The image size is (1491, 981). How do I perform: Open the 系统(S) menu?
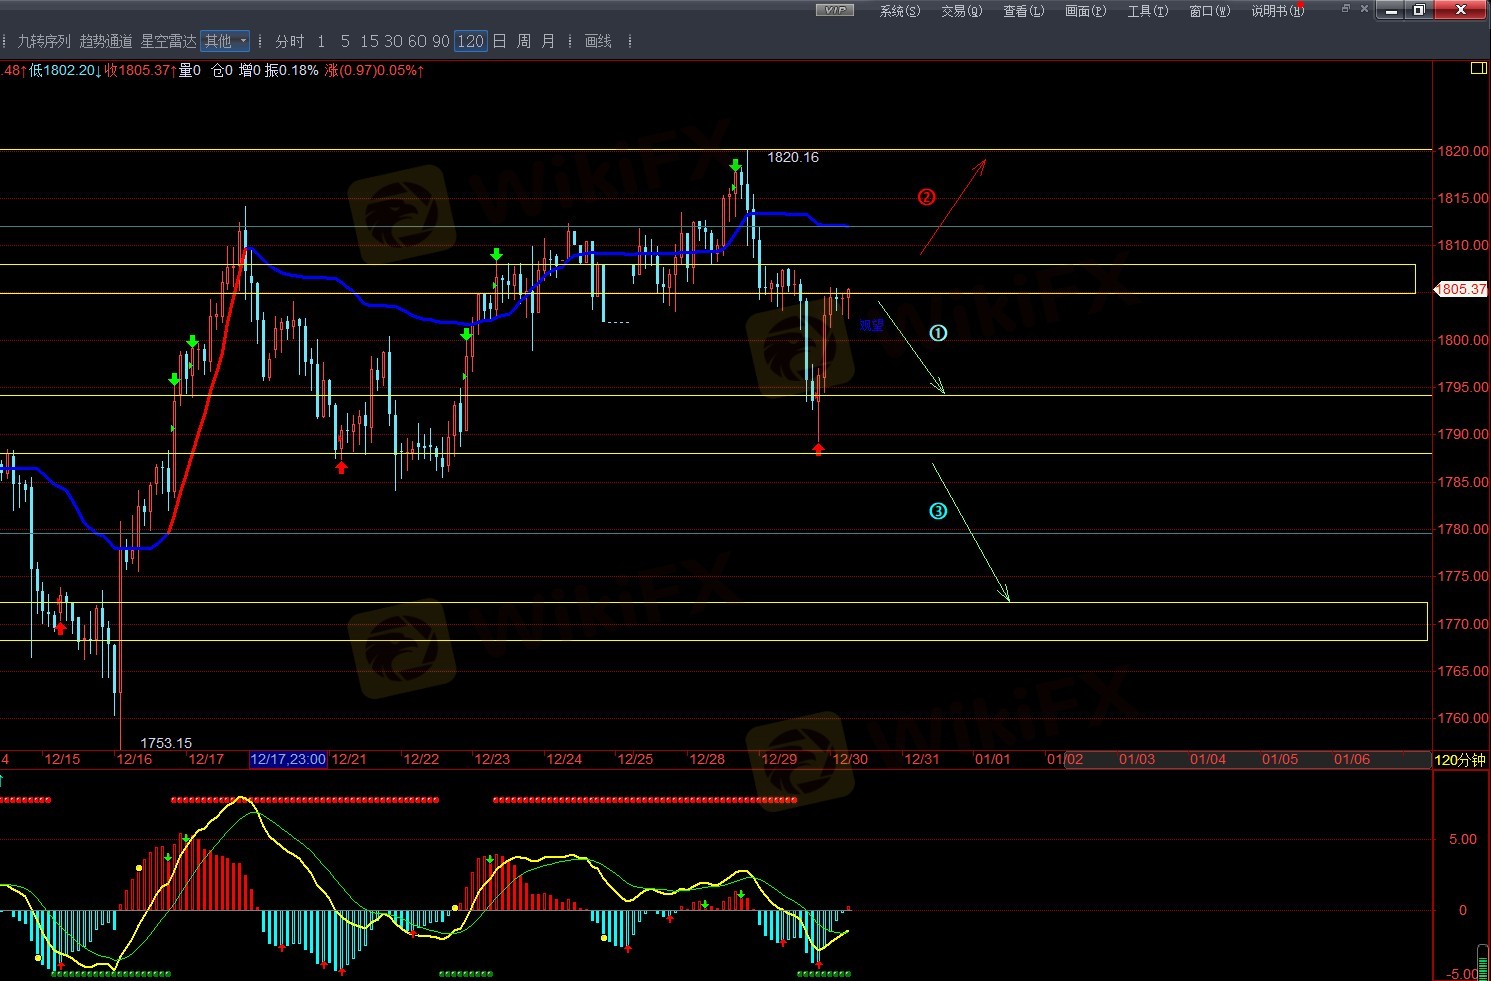(899, 11)
